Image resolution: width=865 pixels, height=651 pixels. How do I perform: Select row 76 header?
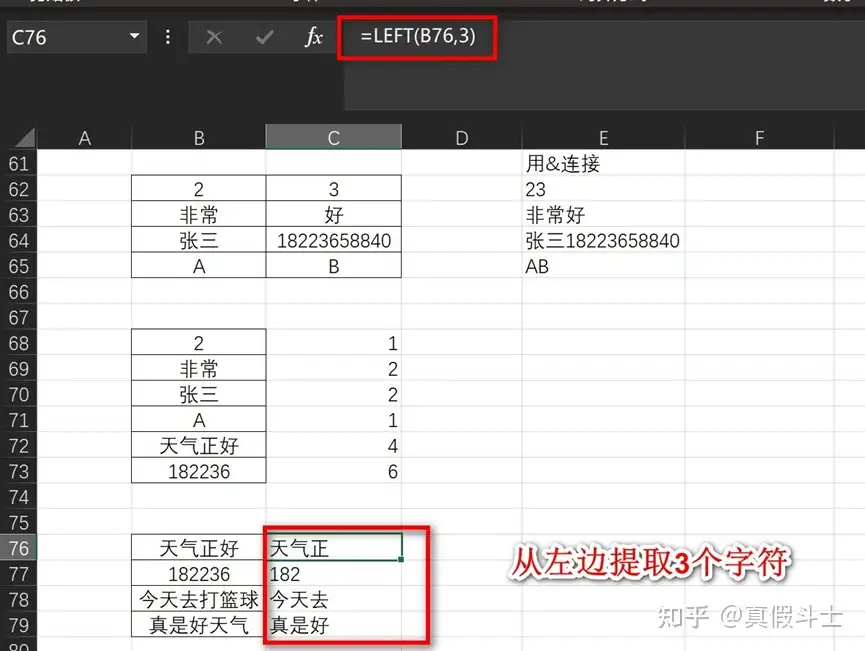pyautogui.click(x=20, y=548)
